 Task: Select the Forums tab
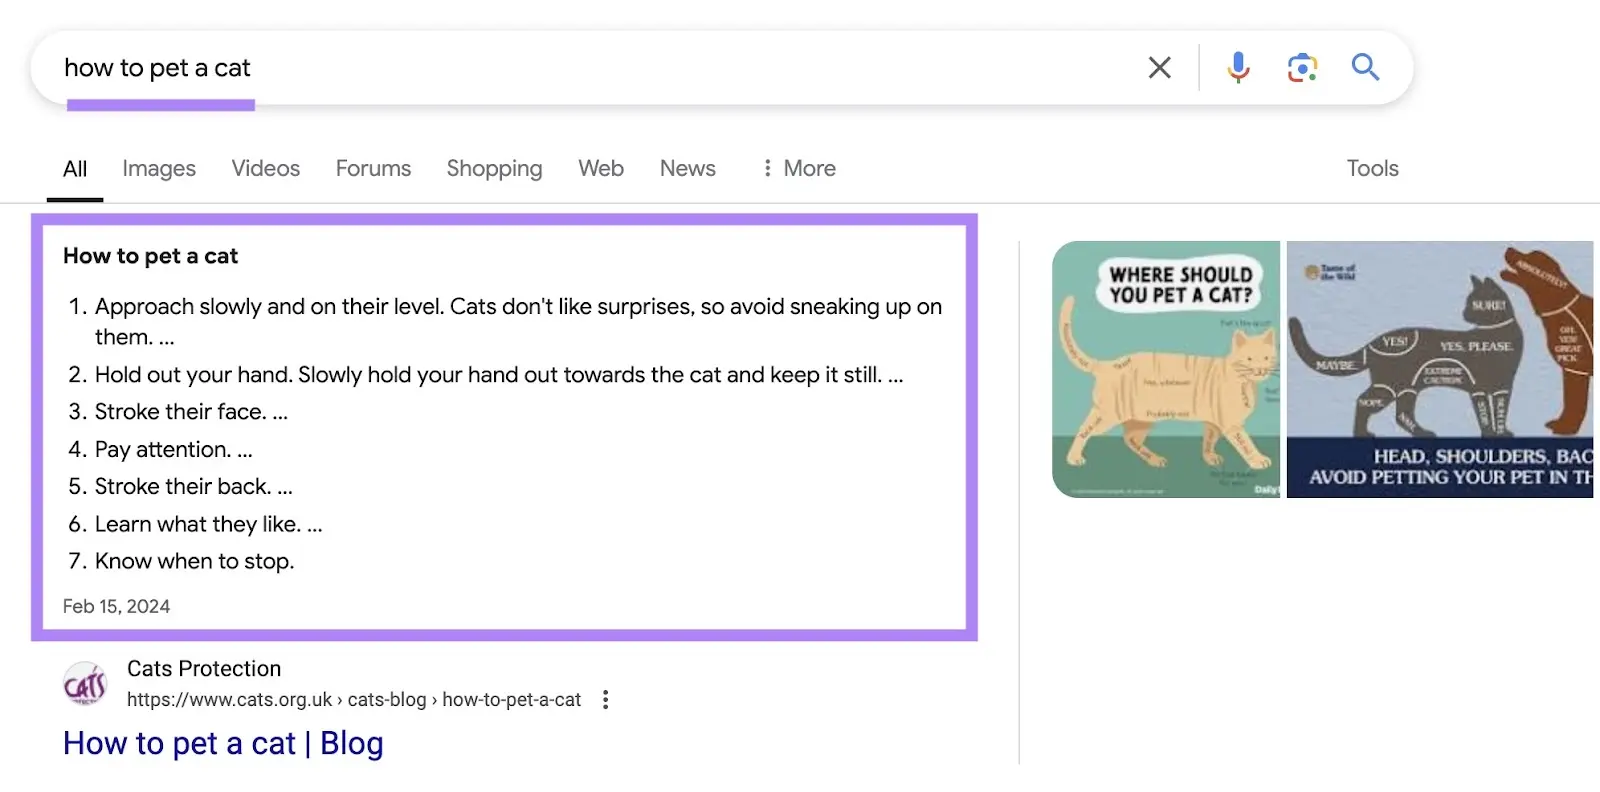click(x=373, y=168)
